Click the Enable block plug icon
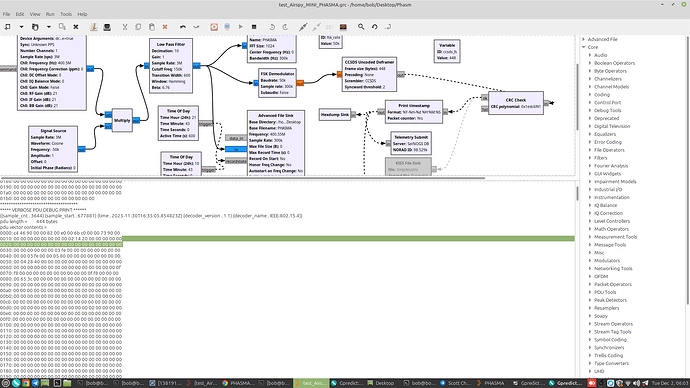This screenshot has height=388, width=690. pyautogui.click(x=303, y=27)
